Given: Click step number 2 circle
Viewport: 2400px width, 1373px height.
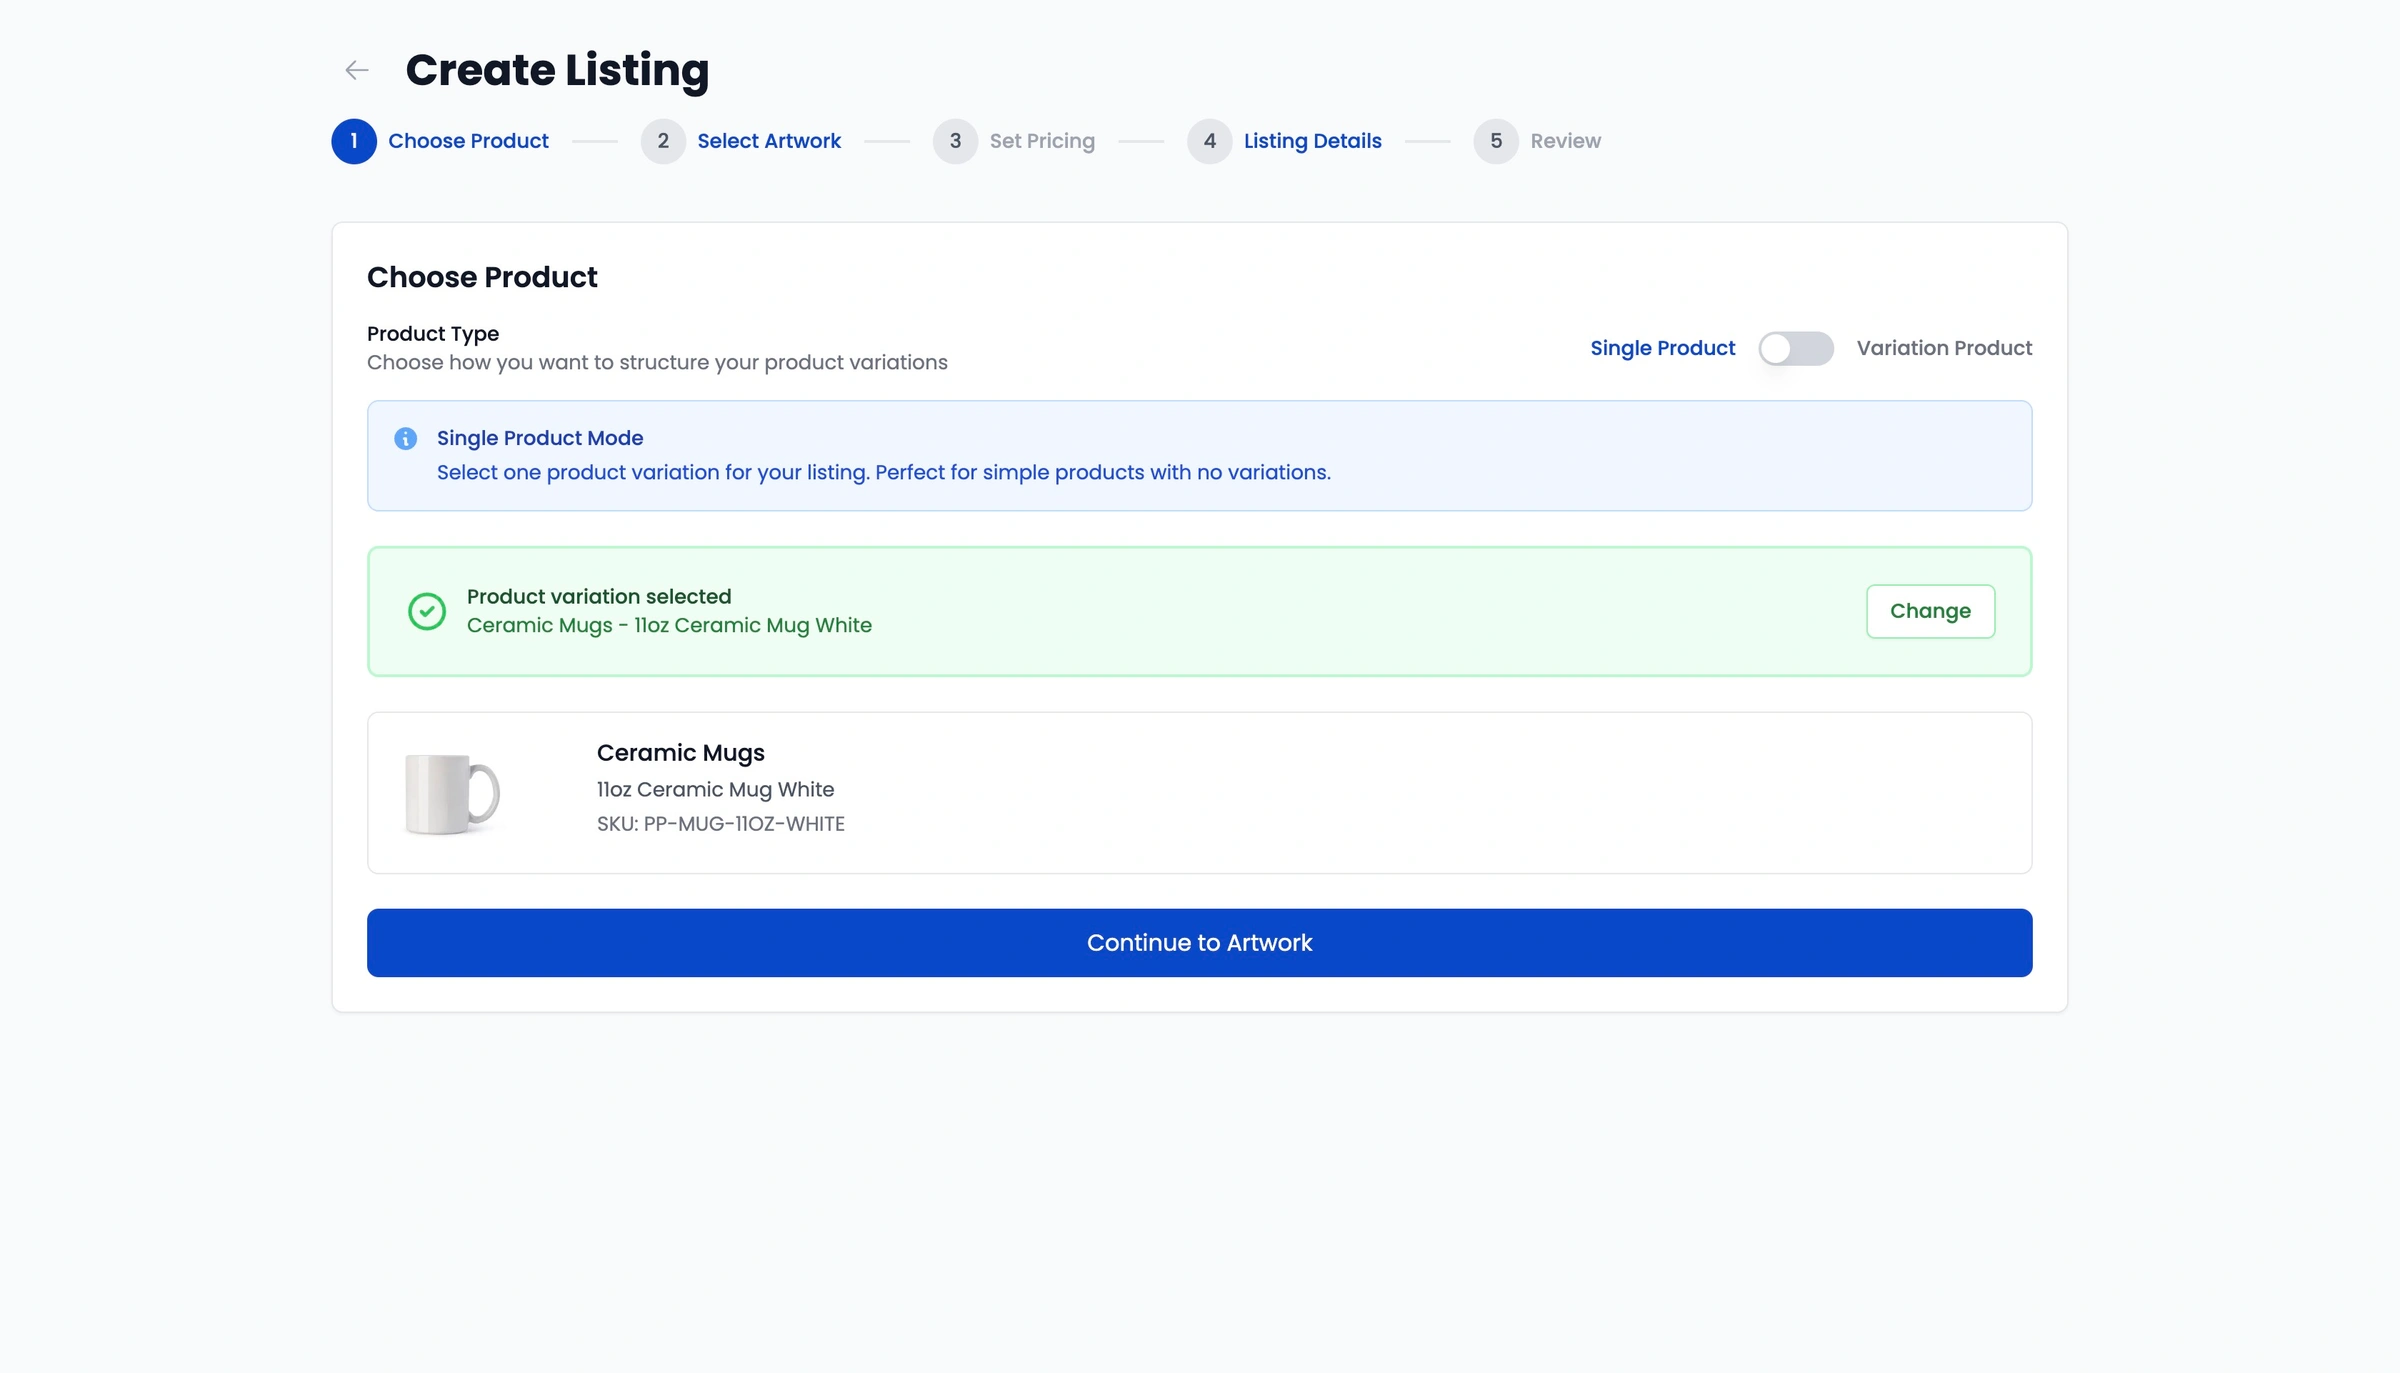Looking at the screenshot, I should pyautogui.click(x=663, y=141).
